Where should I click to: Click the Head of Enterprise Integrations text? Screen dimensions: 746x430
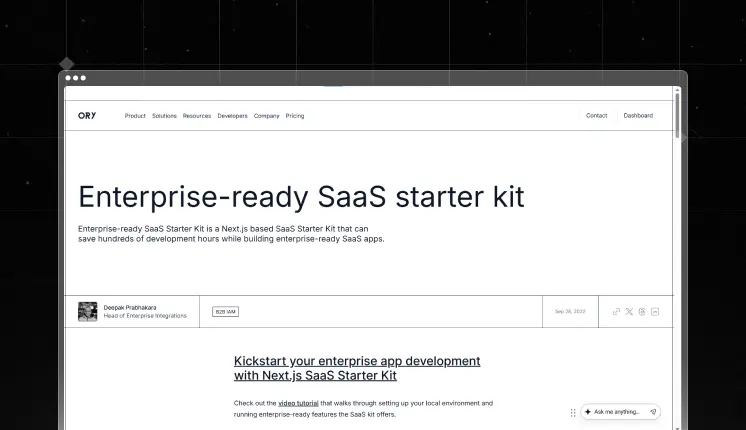tap(145, 316)
